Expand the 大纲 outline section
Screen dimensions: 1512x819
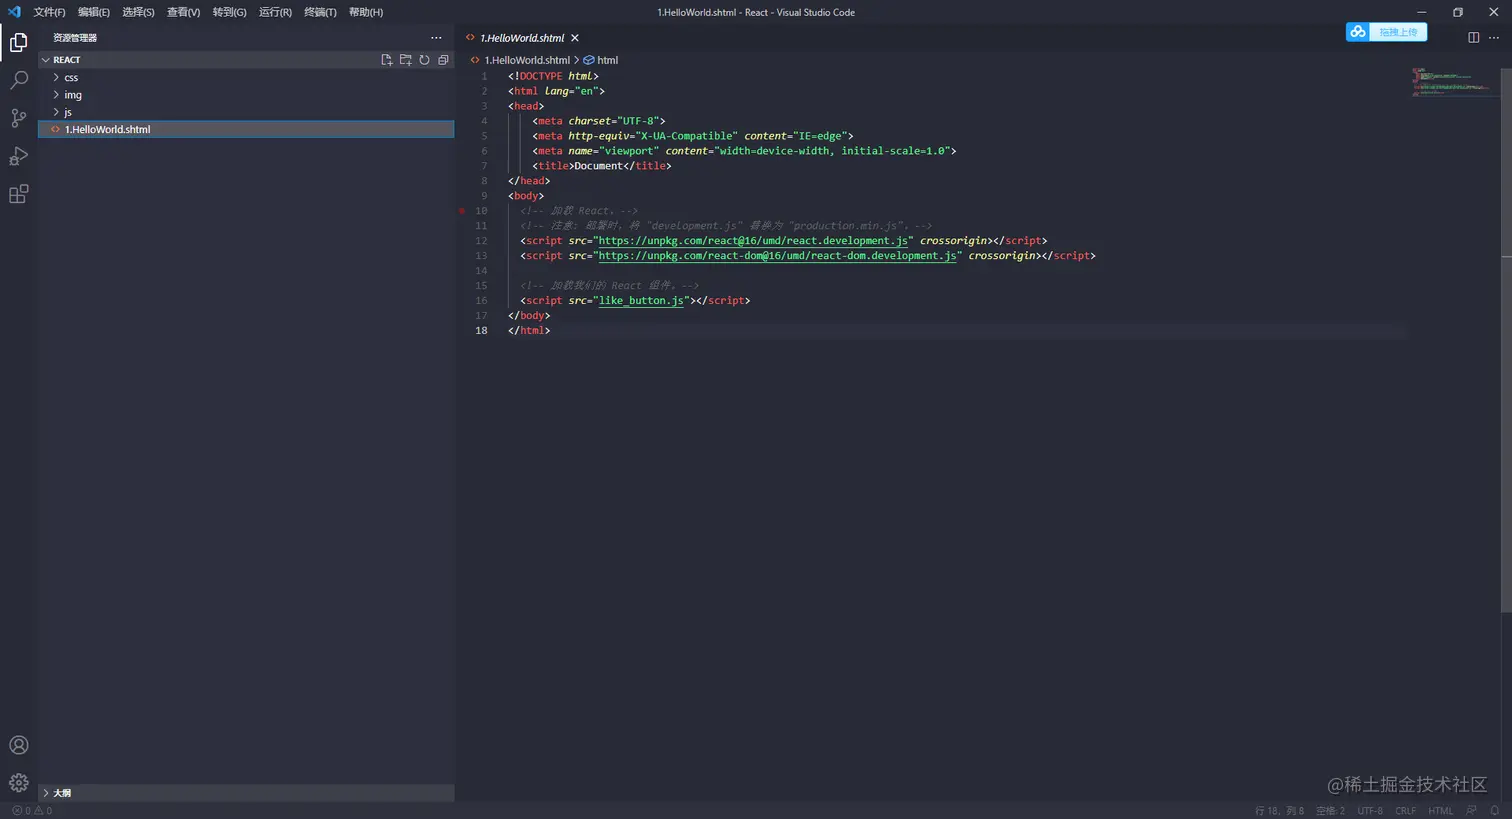coord(61,793)
